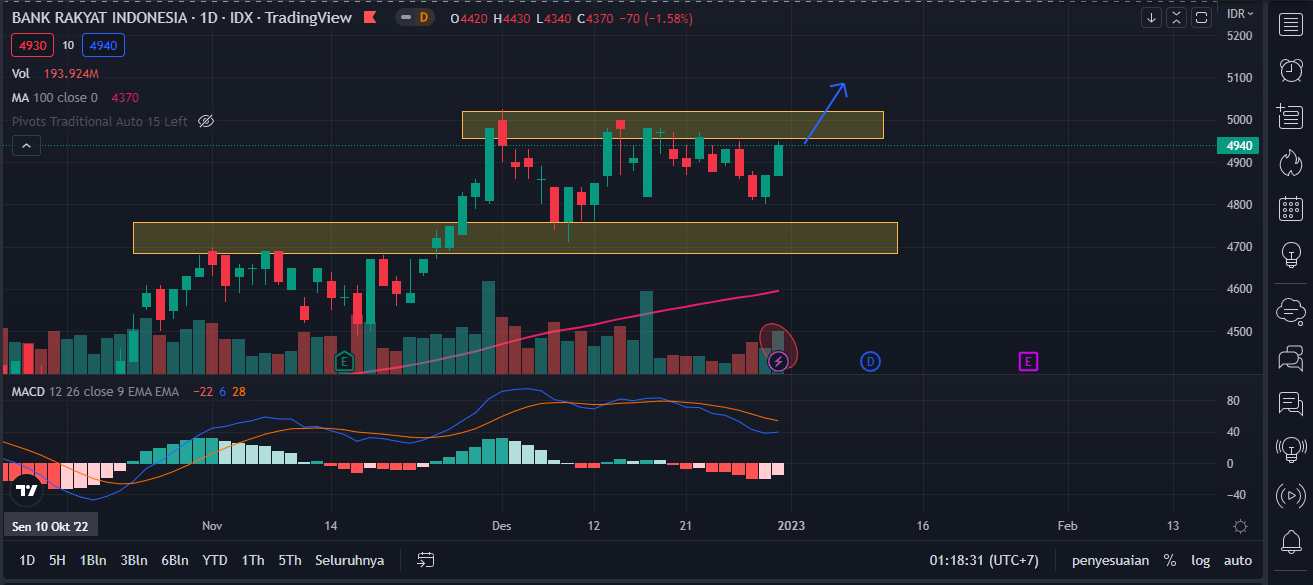Select the 3Bln time range
This screenshot has height=585, width=1313.
click(134, 560)
